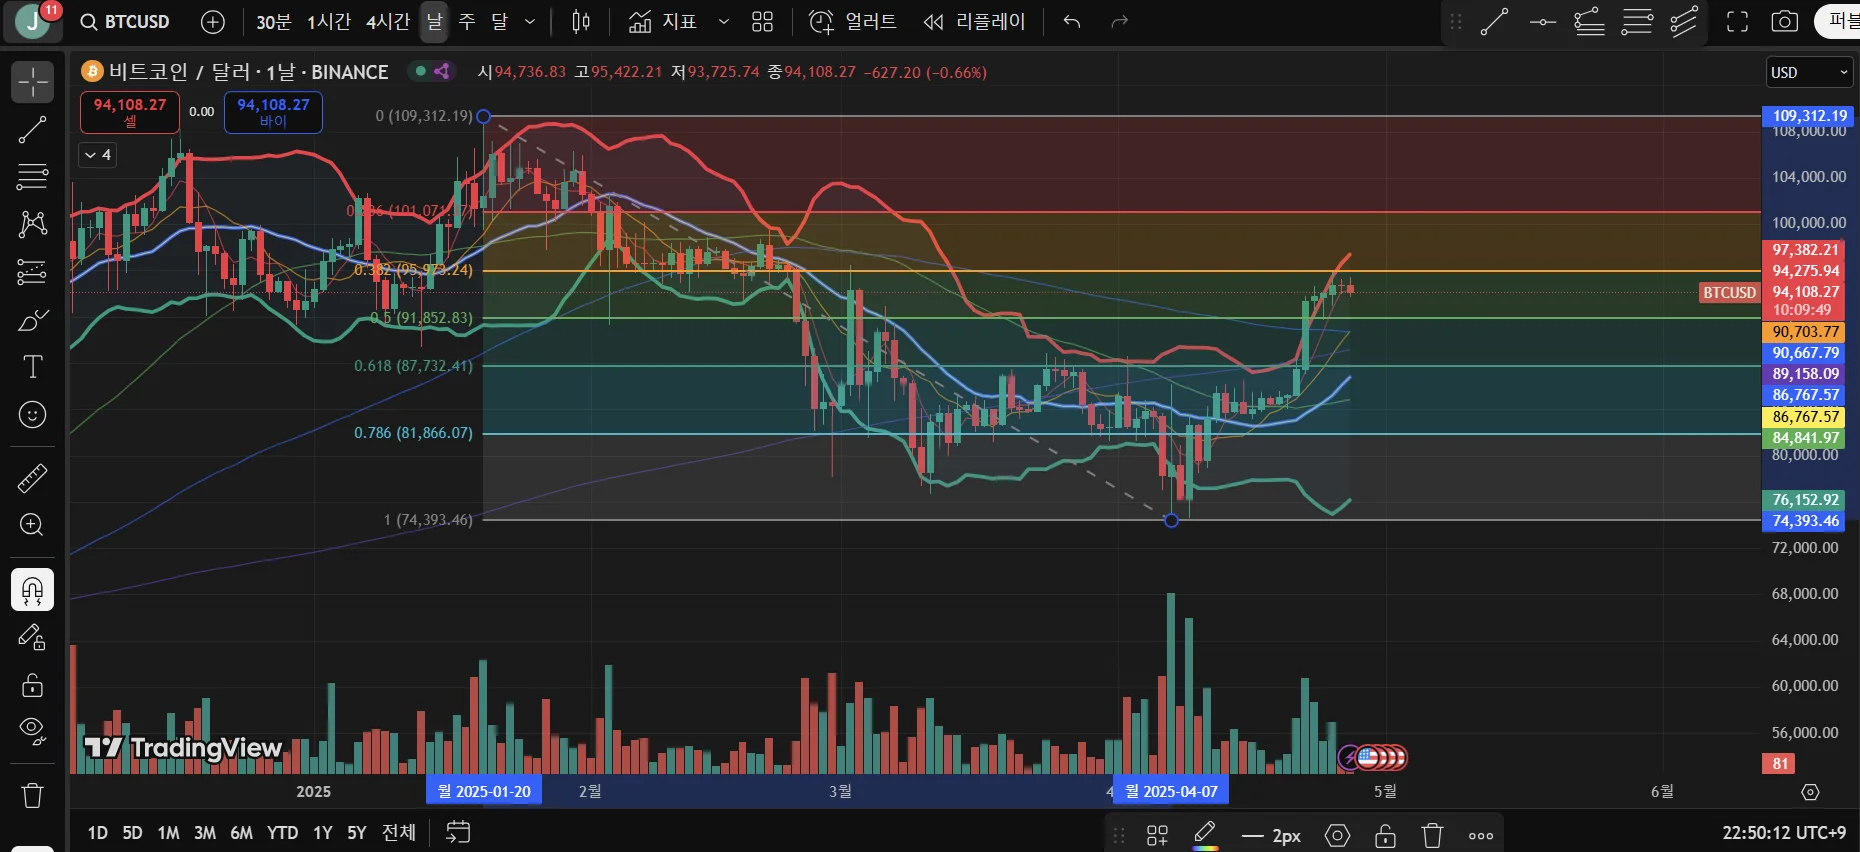Screen dimensions: 1860x852
Task: Open chart axis settings gear
Action: coord(1810,792)
